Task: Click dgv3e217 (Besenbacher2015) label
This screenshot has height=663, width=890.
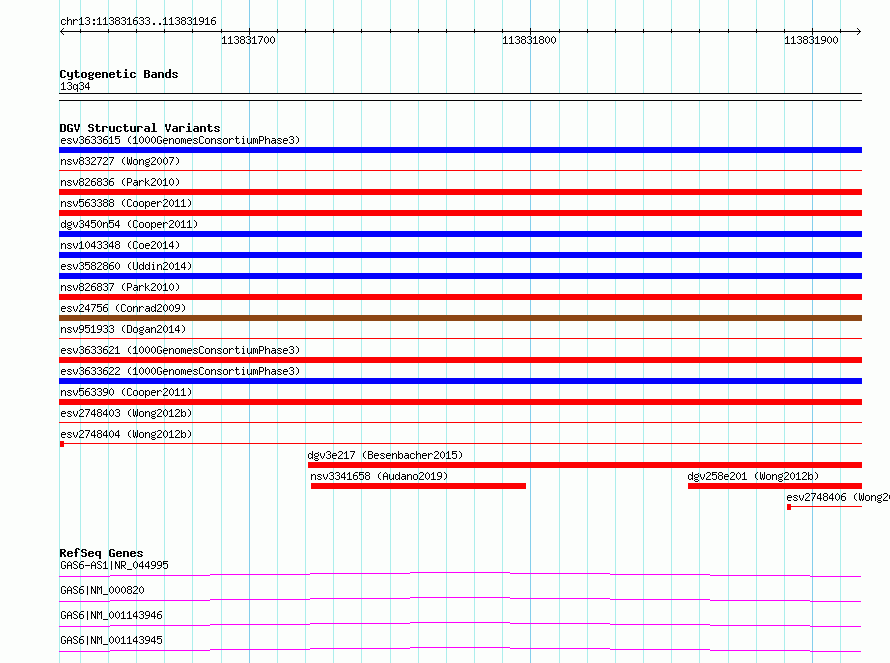Action: pos(385,455)
